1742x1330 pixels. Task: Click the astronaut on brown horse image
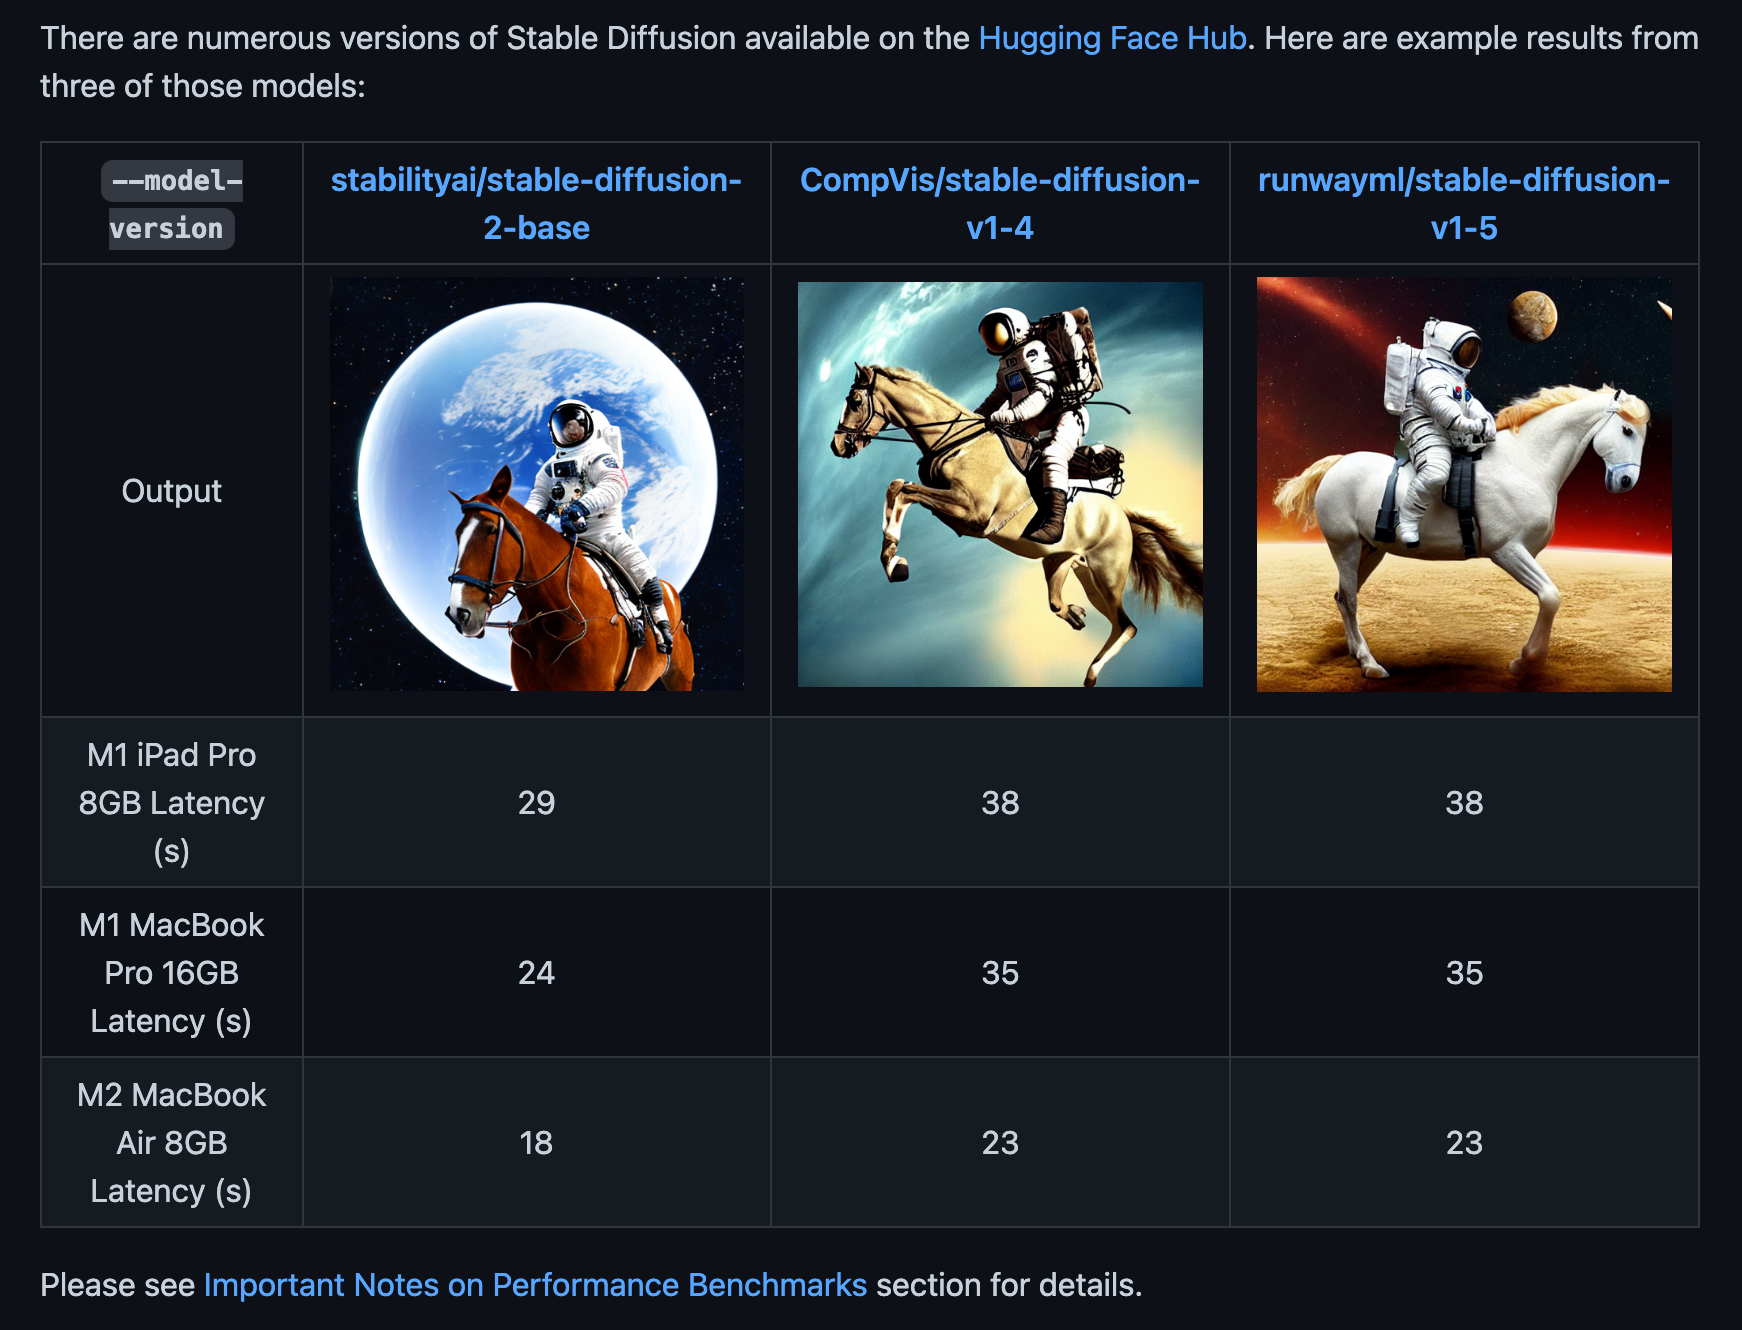[x=537, y=484]
